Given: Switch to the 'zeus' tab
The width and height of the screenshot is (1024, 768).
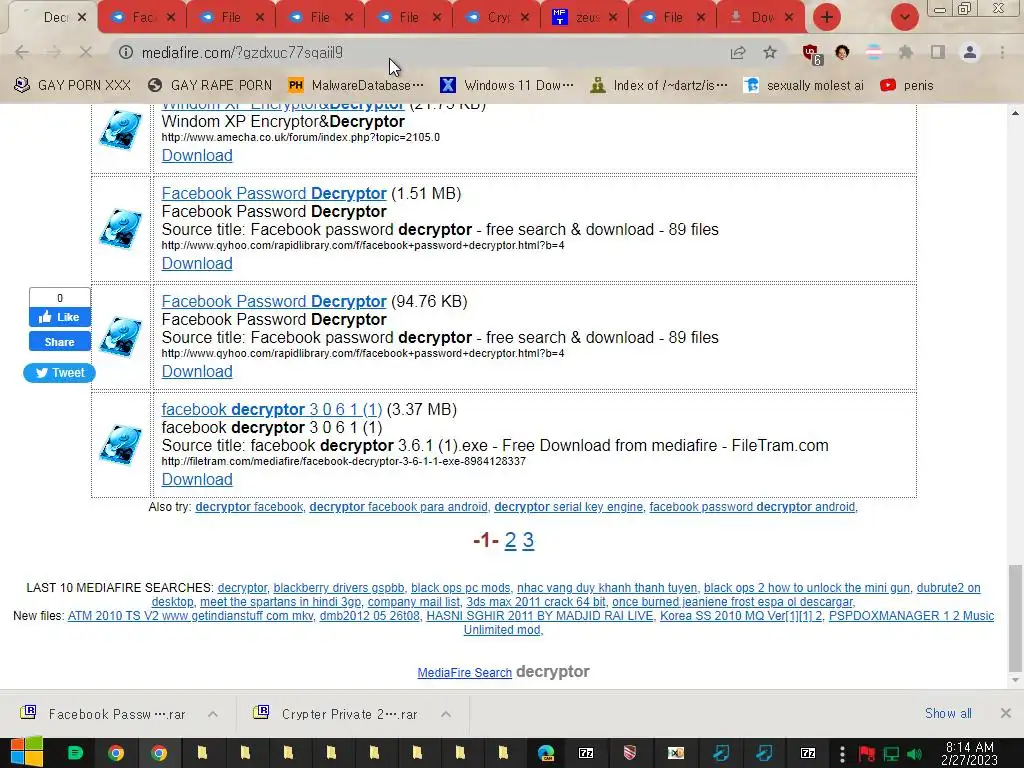Looking at the screenshot, I should click(x=586, y=18).
